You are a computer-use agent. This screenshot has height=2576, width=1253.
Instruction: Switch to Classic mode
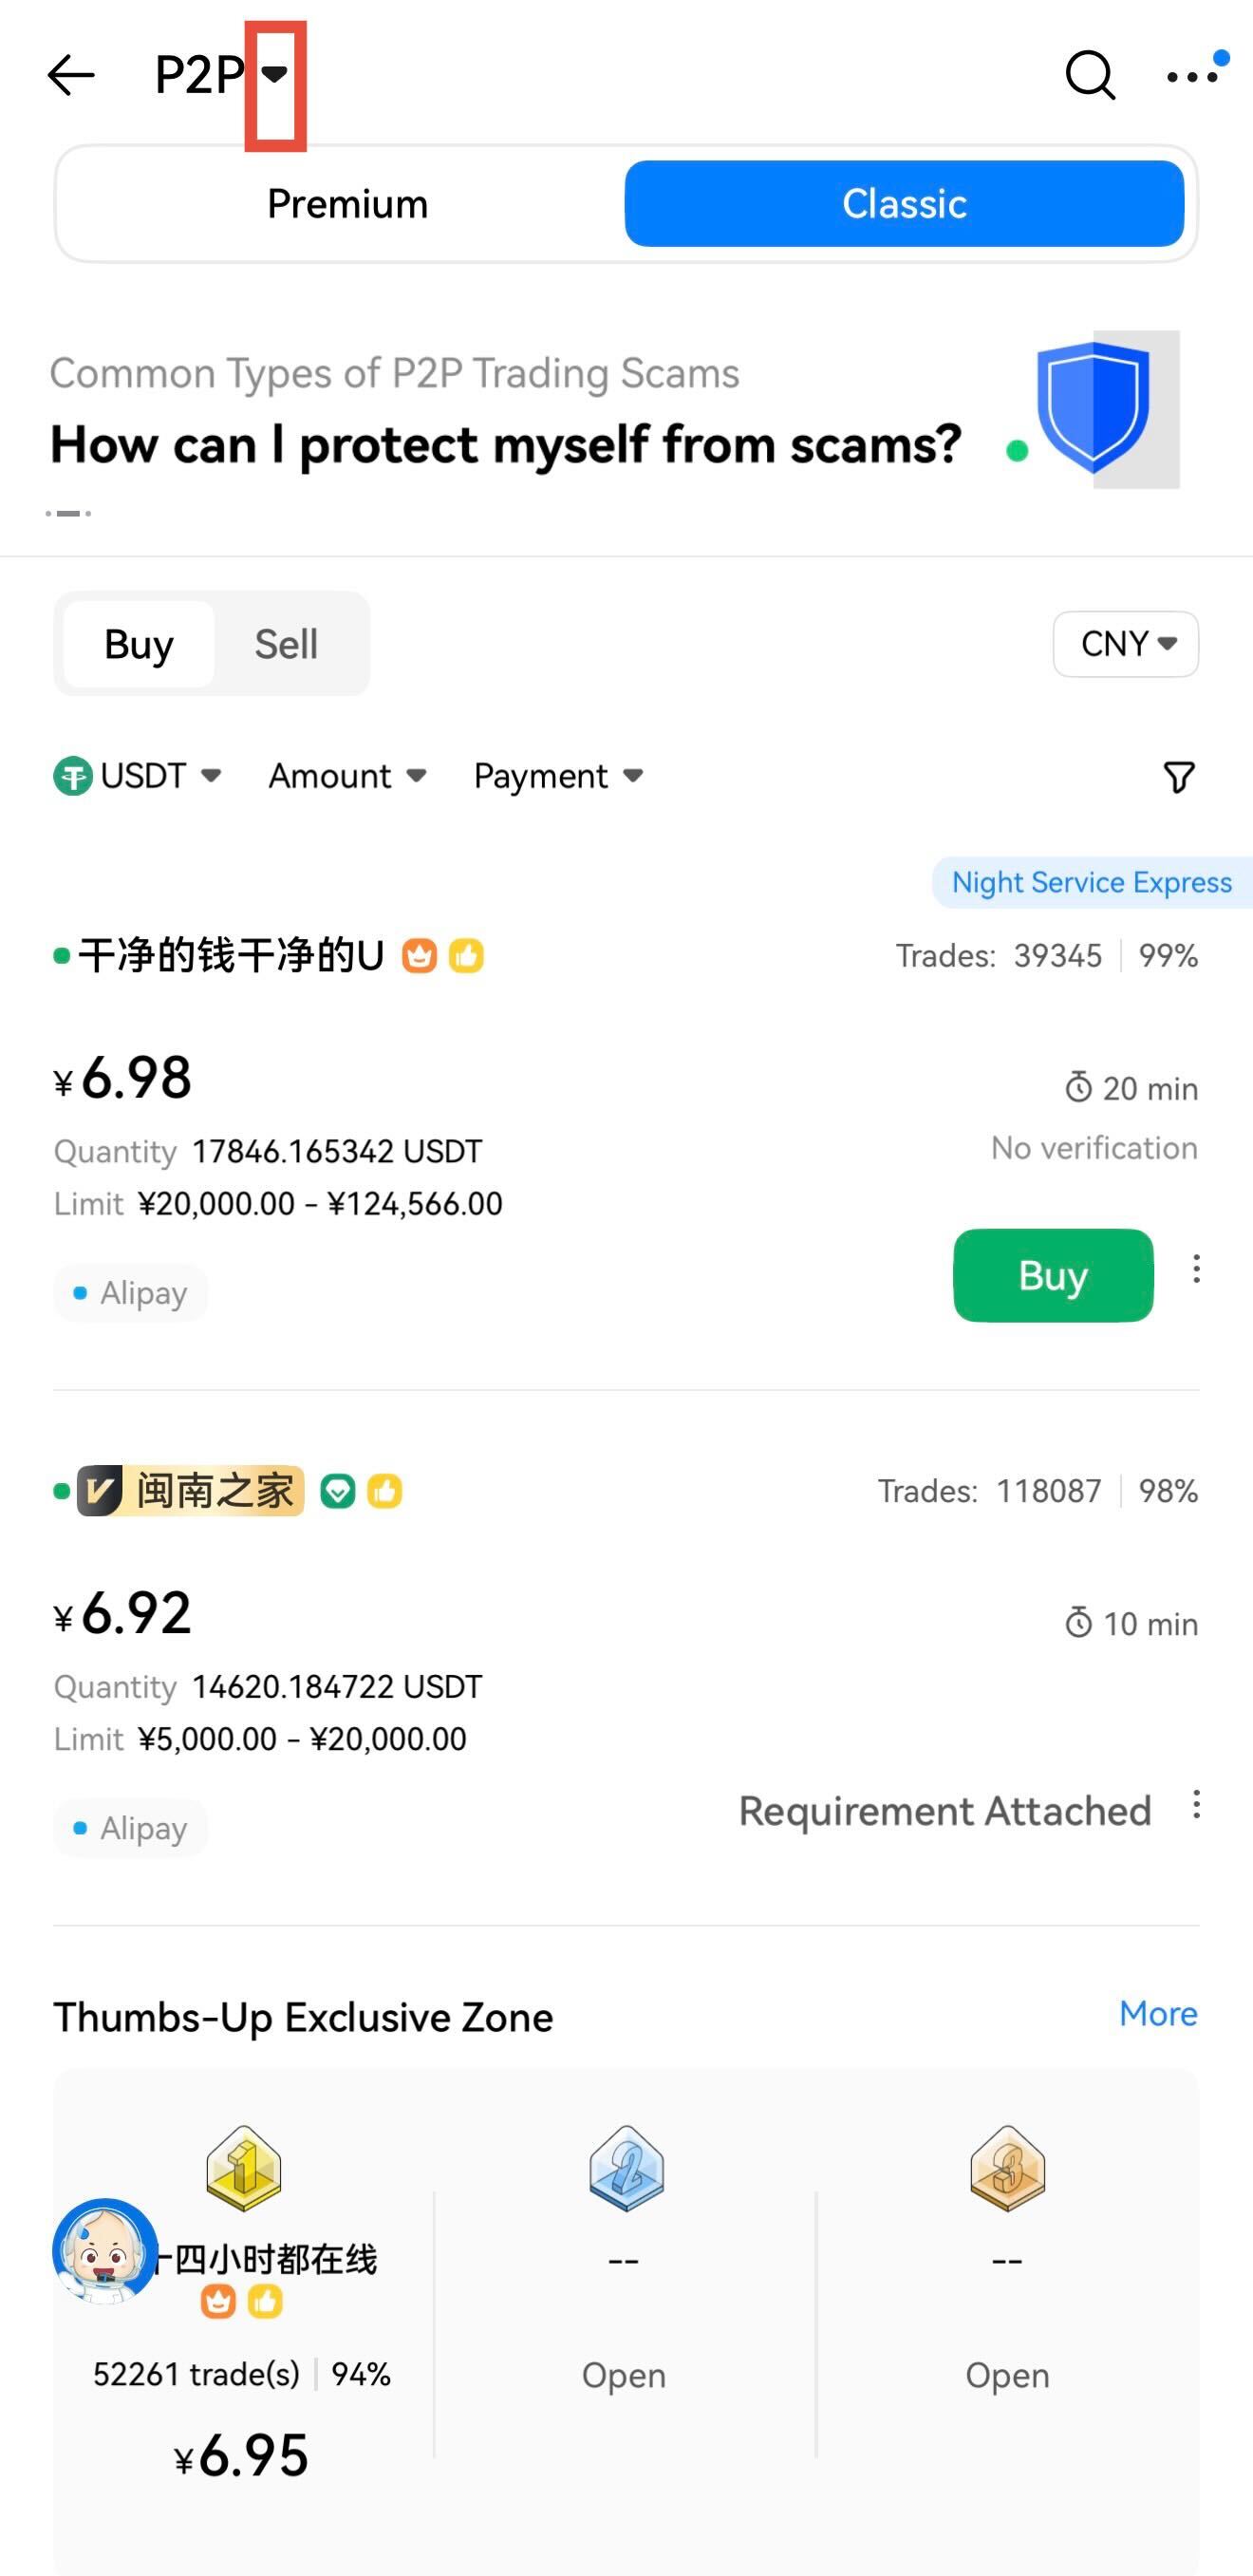point(904,204)
